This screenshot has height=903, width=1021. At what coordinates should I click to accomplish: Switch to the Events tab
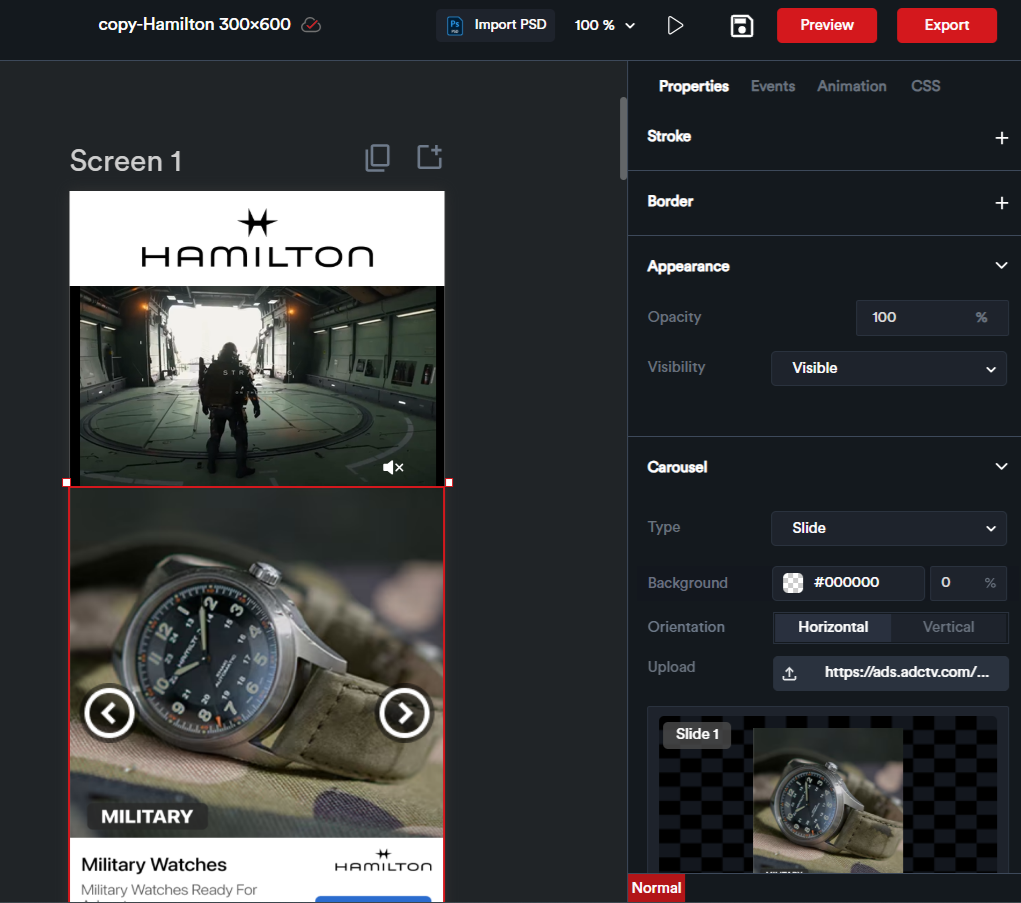pos(773,86)
